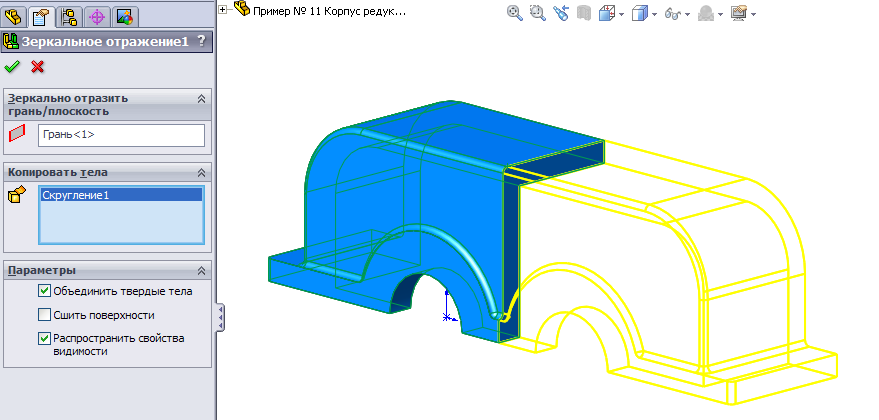Click the Грань<1> mirror face field
The height and width of the screenshot is (420, 879).
[x=121, y=135]
